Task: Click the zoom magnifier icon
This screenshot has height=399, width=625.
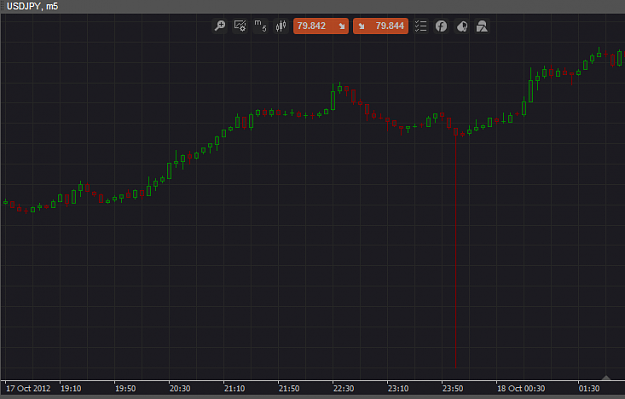Action: coord(220,26)
